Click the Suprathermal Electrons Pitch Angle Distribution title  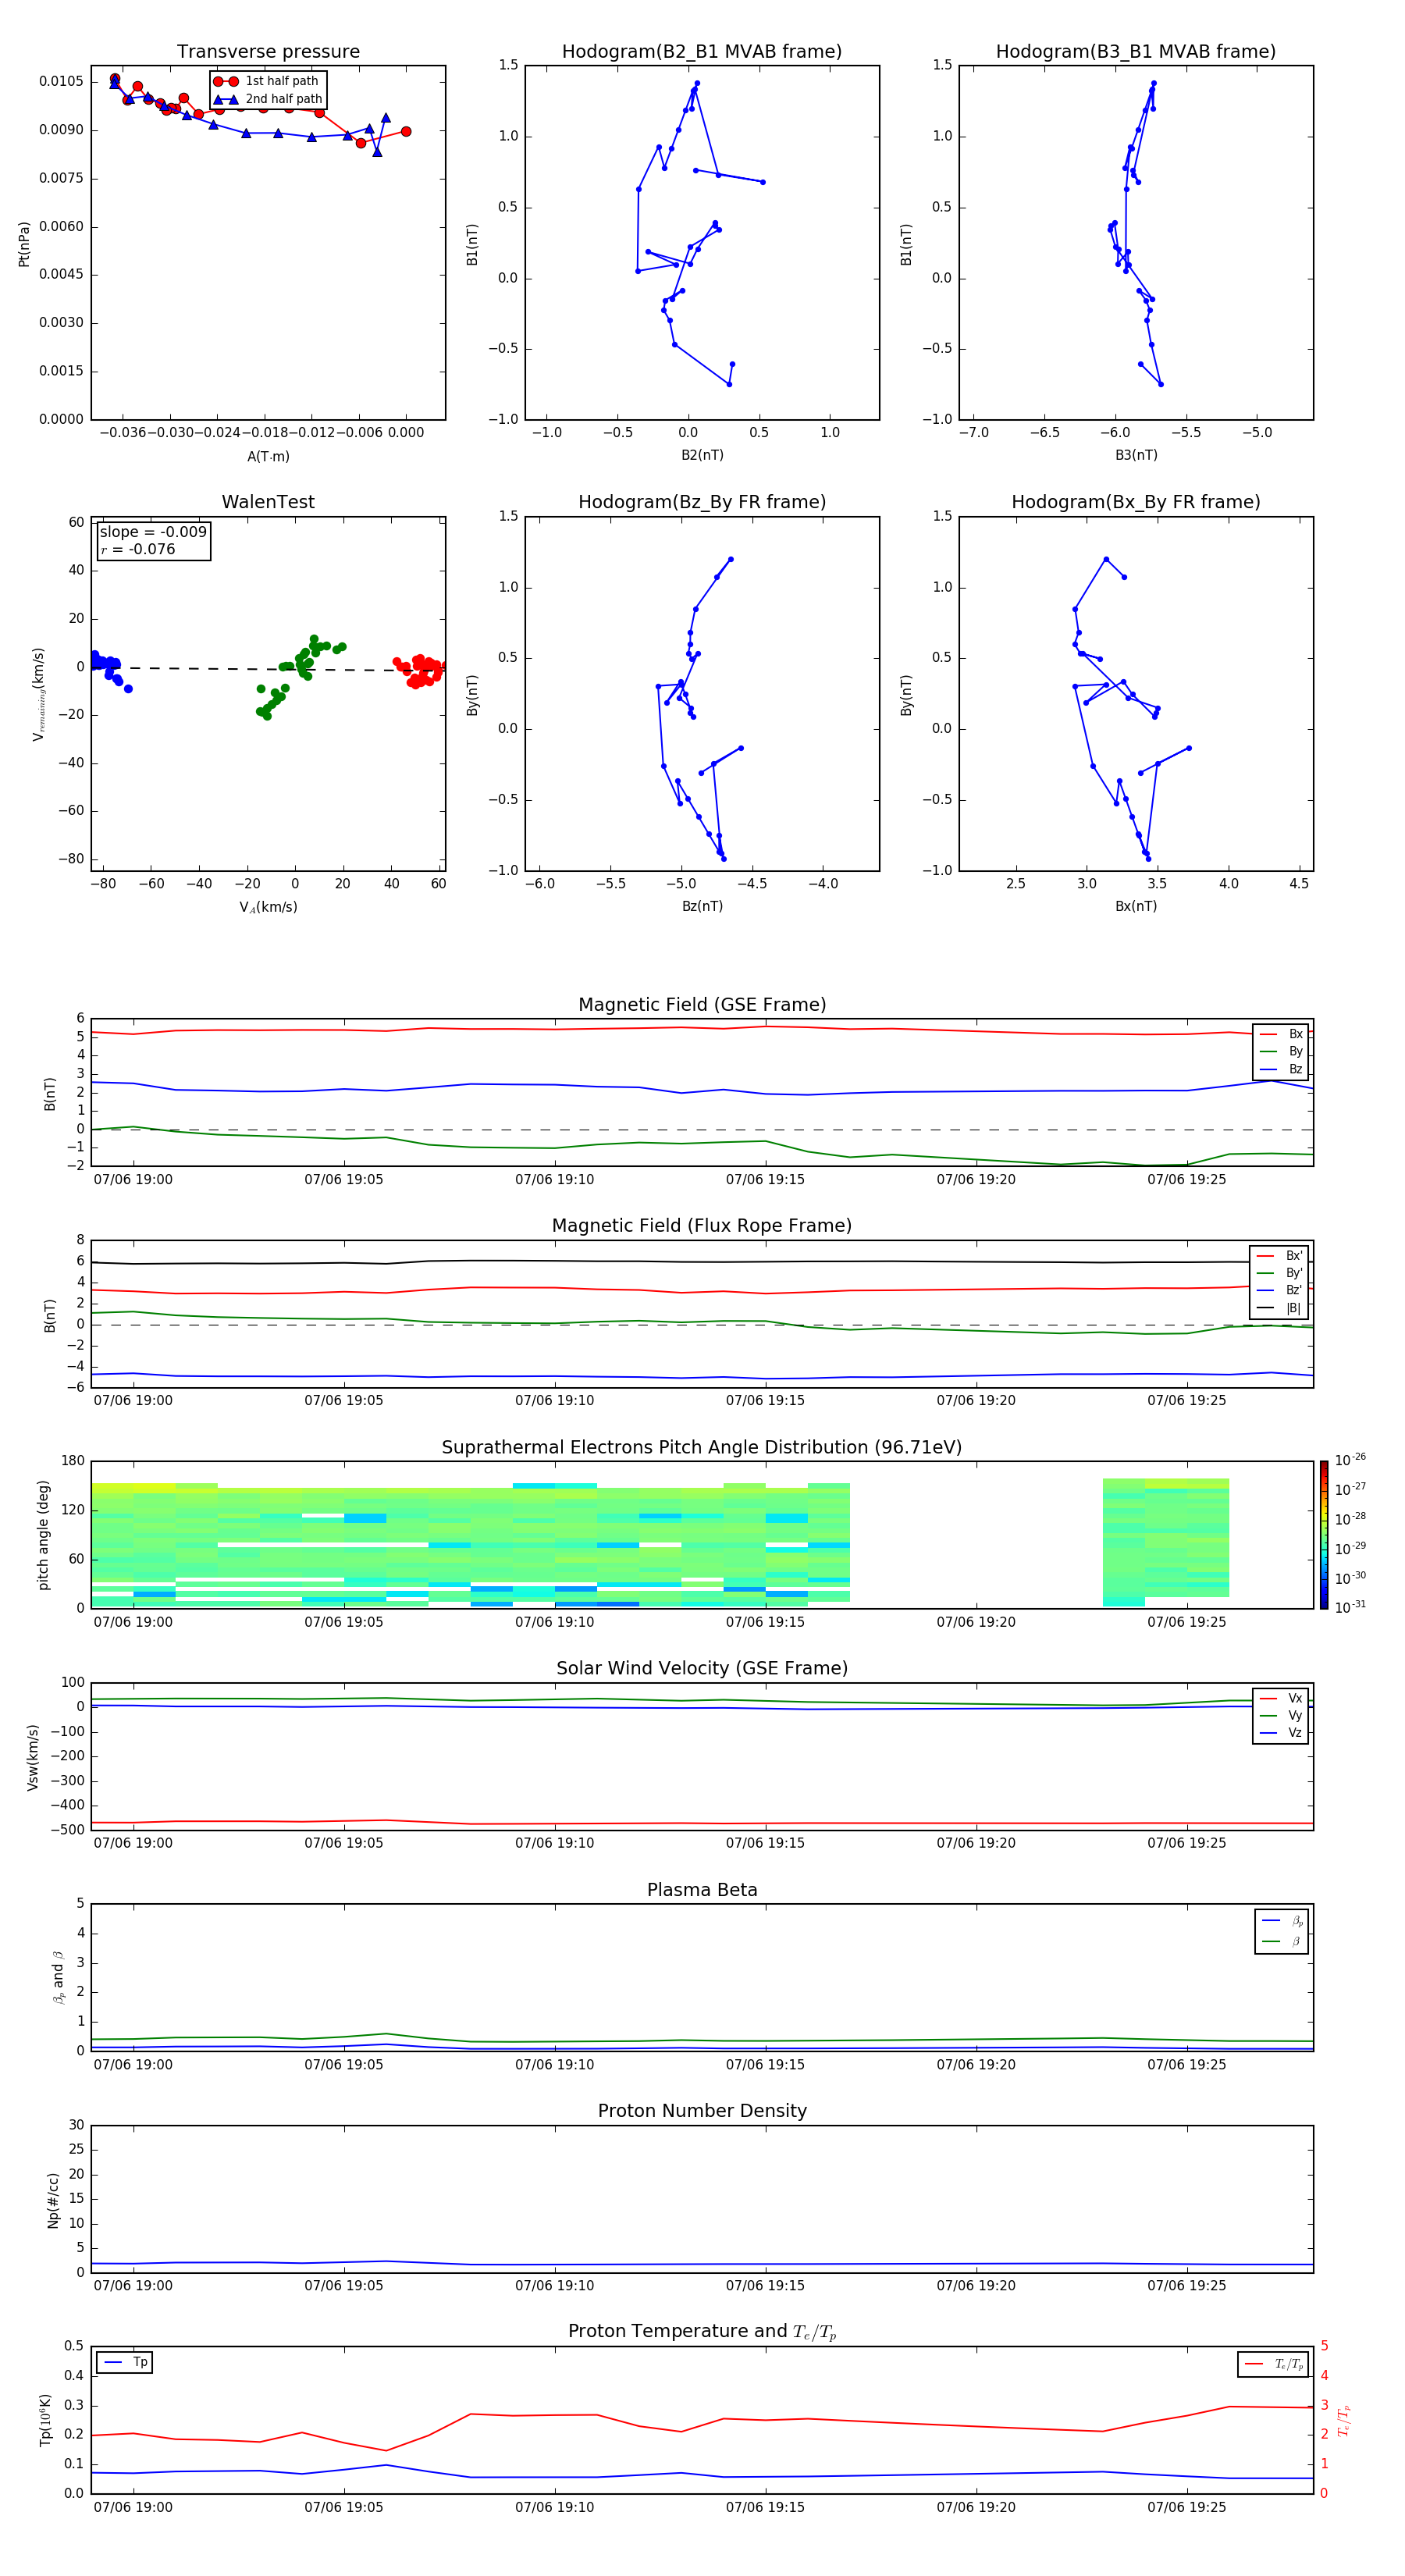(702, 1448)
